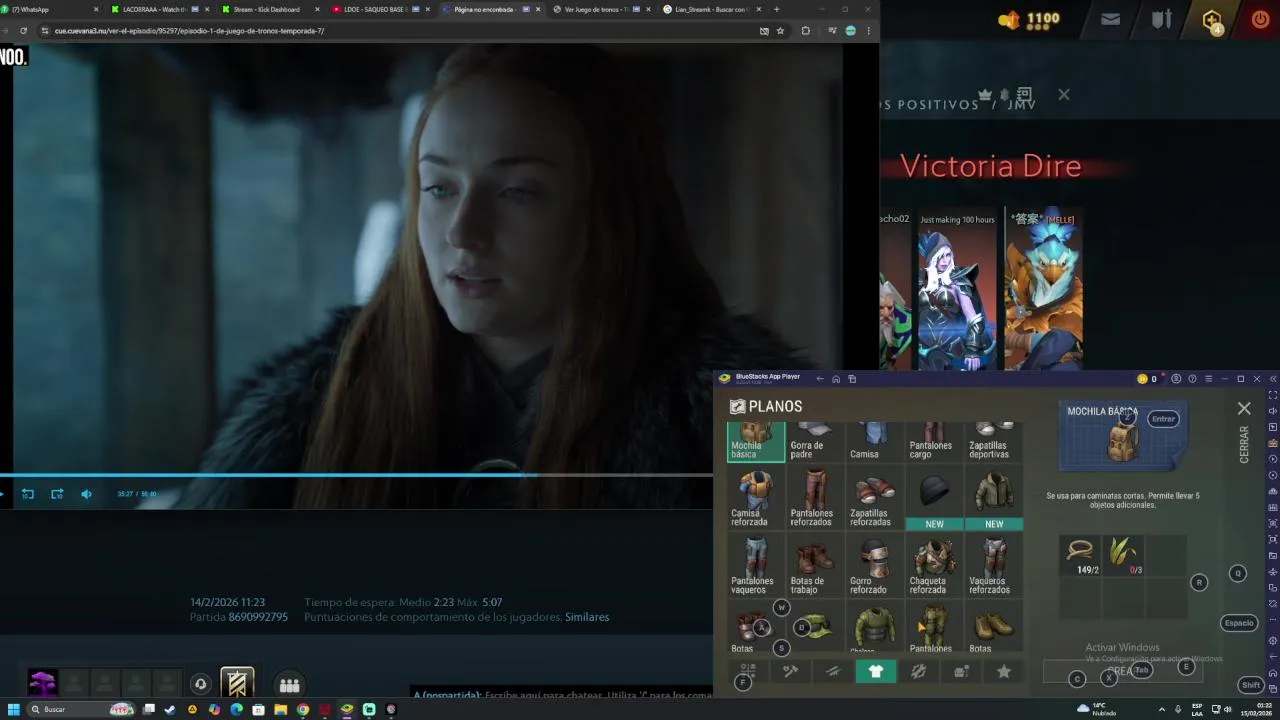Select the Zapatillas reforzadas blueprint

pos(874,498)
